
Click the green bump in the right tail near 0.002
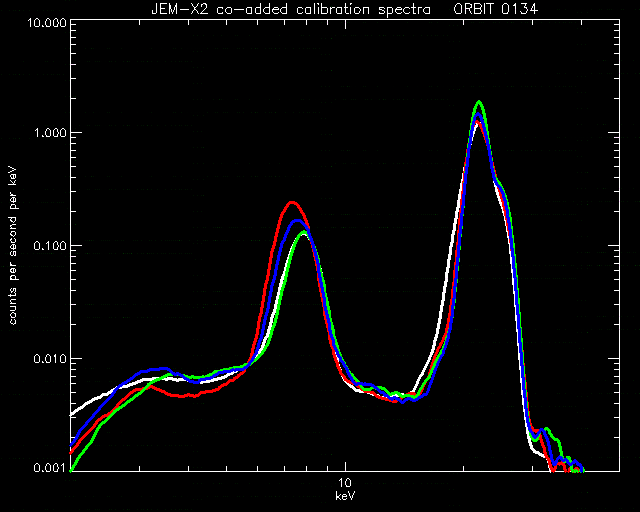pos(547,429)
